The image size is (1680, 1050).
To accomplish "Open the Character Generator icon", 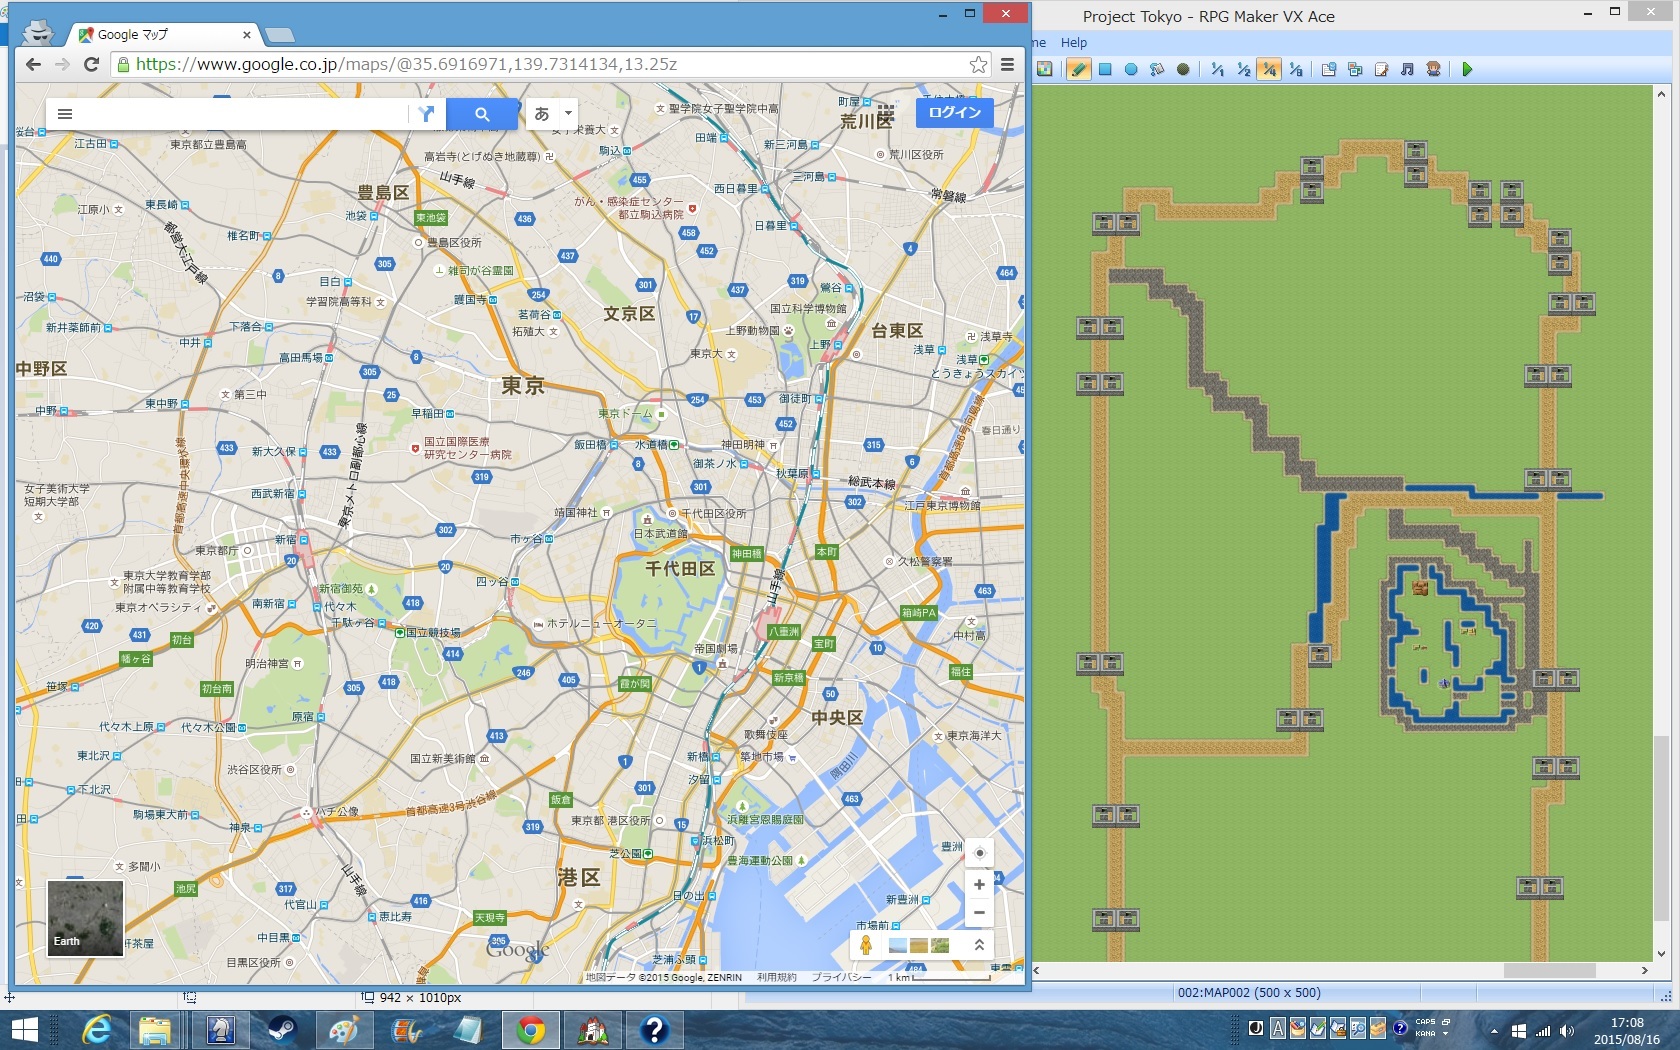I will (x=1433, y=69).
